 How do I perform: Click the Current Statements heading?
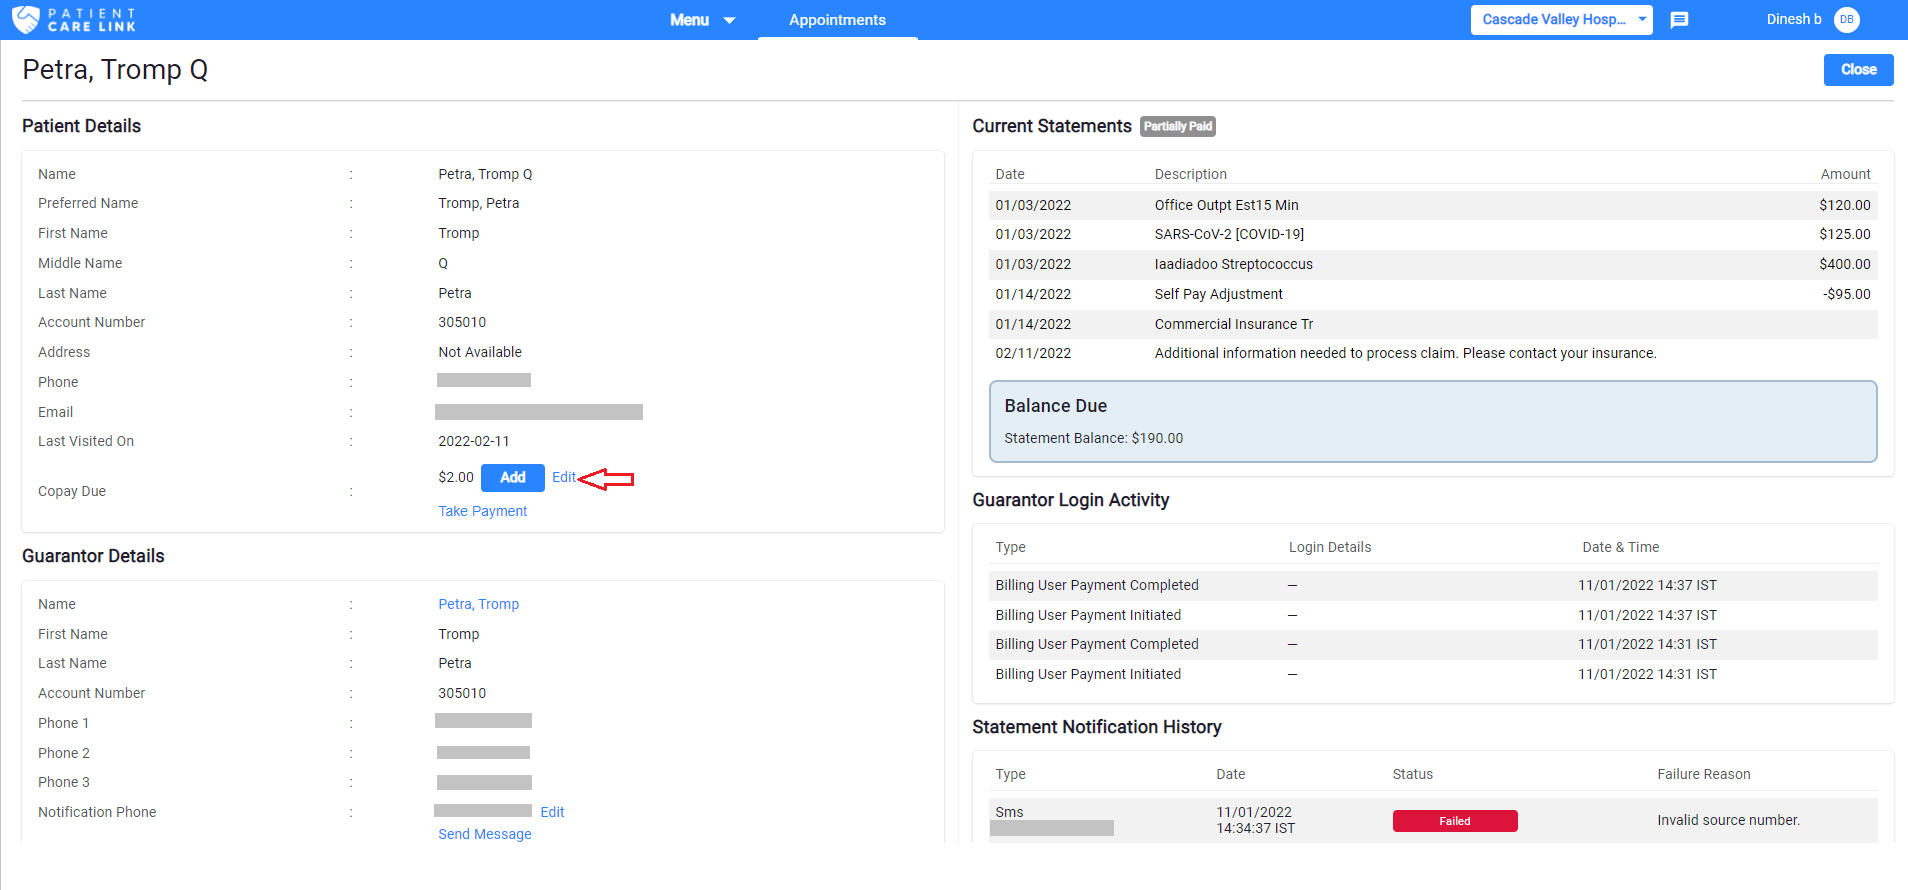pos(1051,126)
